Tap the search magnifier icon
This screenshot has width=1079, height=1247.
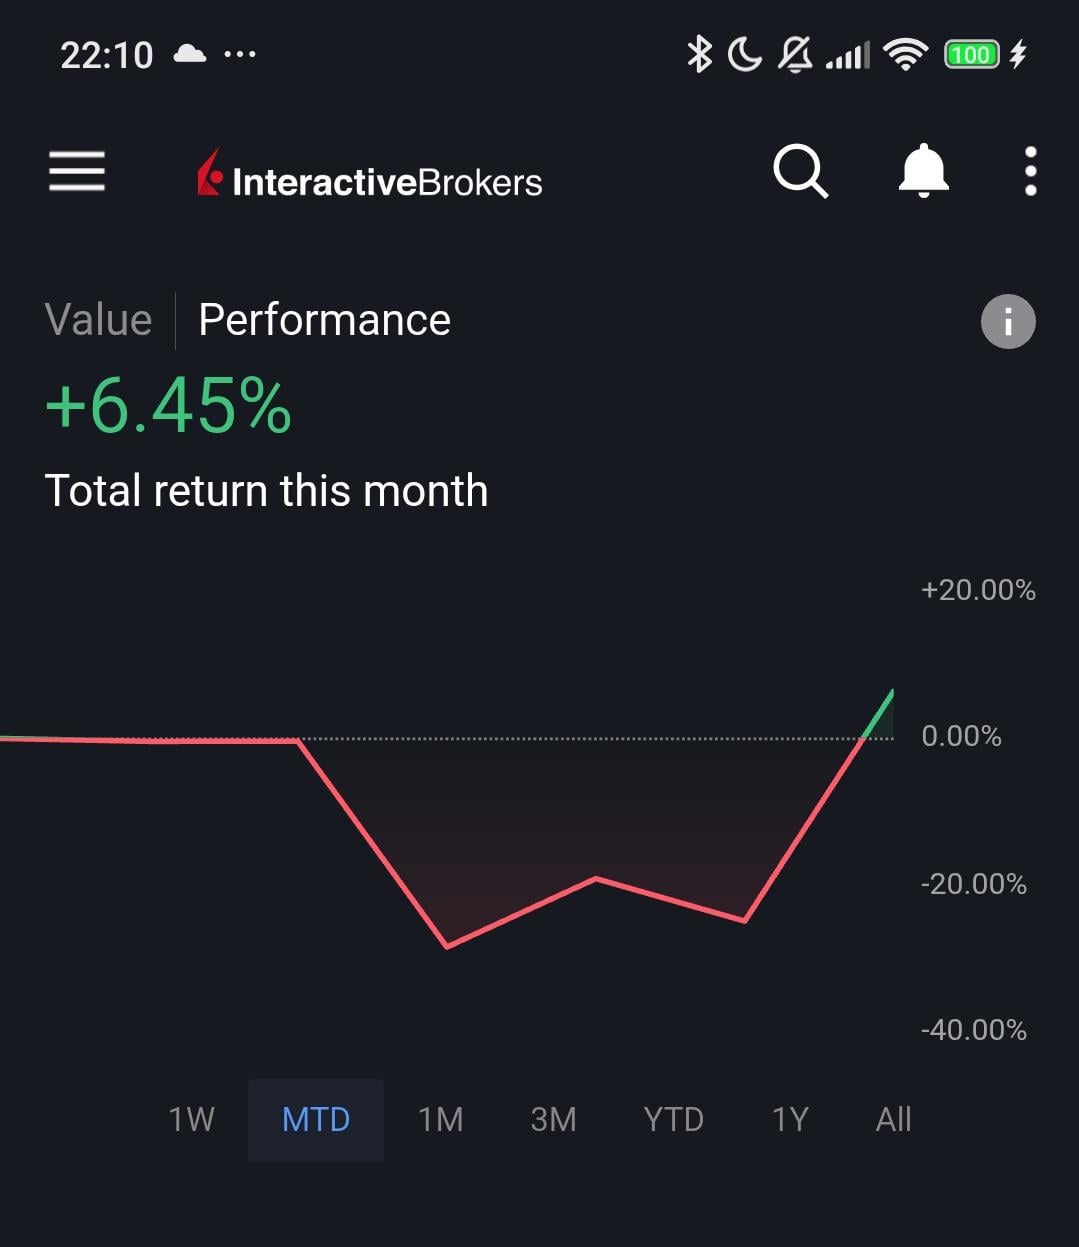[x=800, y=172]
